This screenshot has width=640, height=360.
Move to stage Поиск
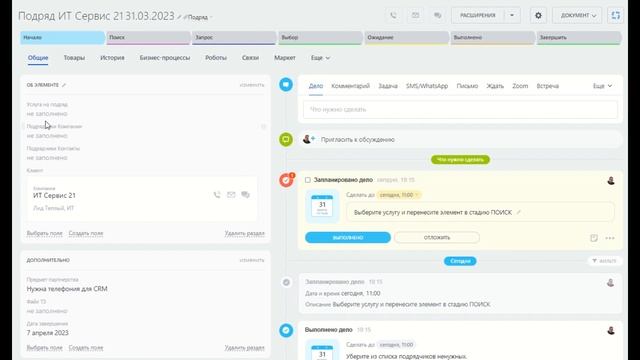148,38
